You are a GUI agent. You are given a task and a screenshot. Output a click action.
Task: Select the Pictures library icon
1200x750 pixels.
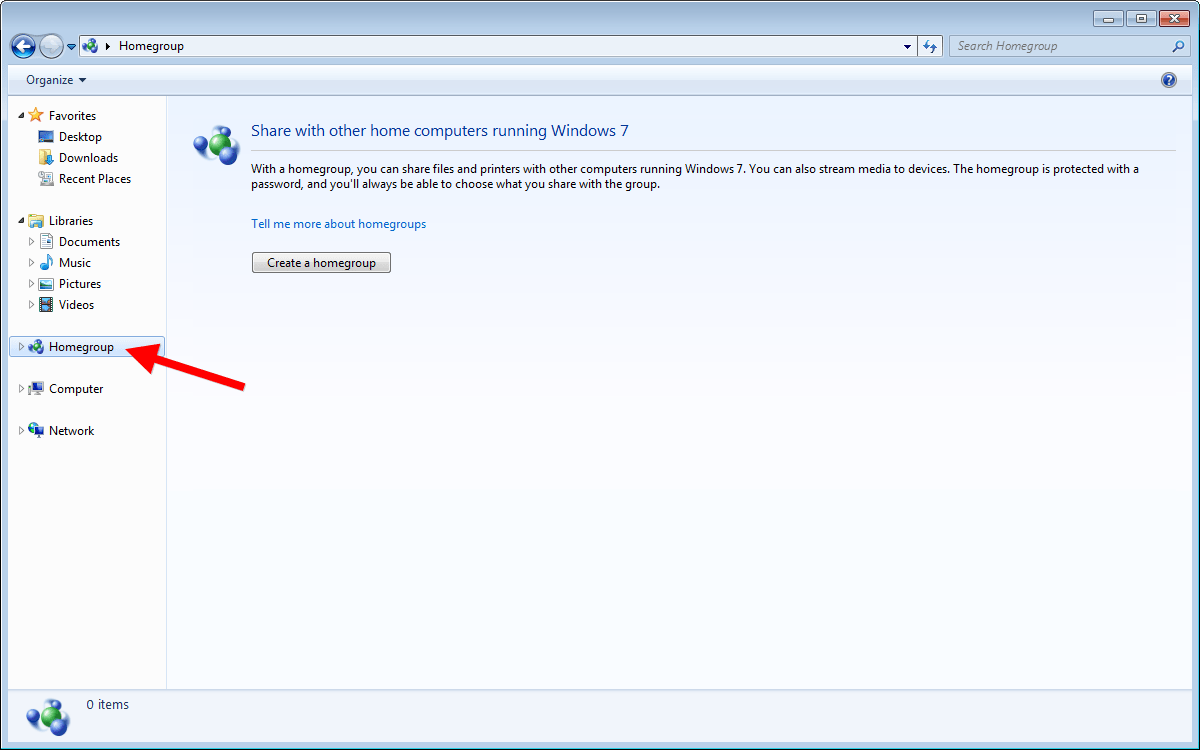point(47,283)
